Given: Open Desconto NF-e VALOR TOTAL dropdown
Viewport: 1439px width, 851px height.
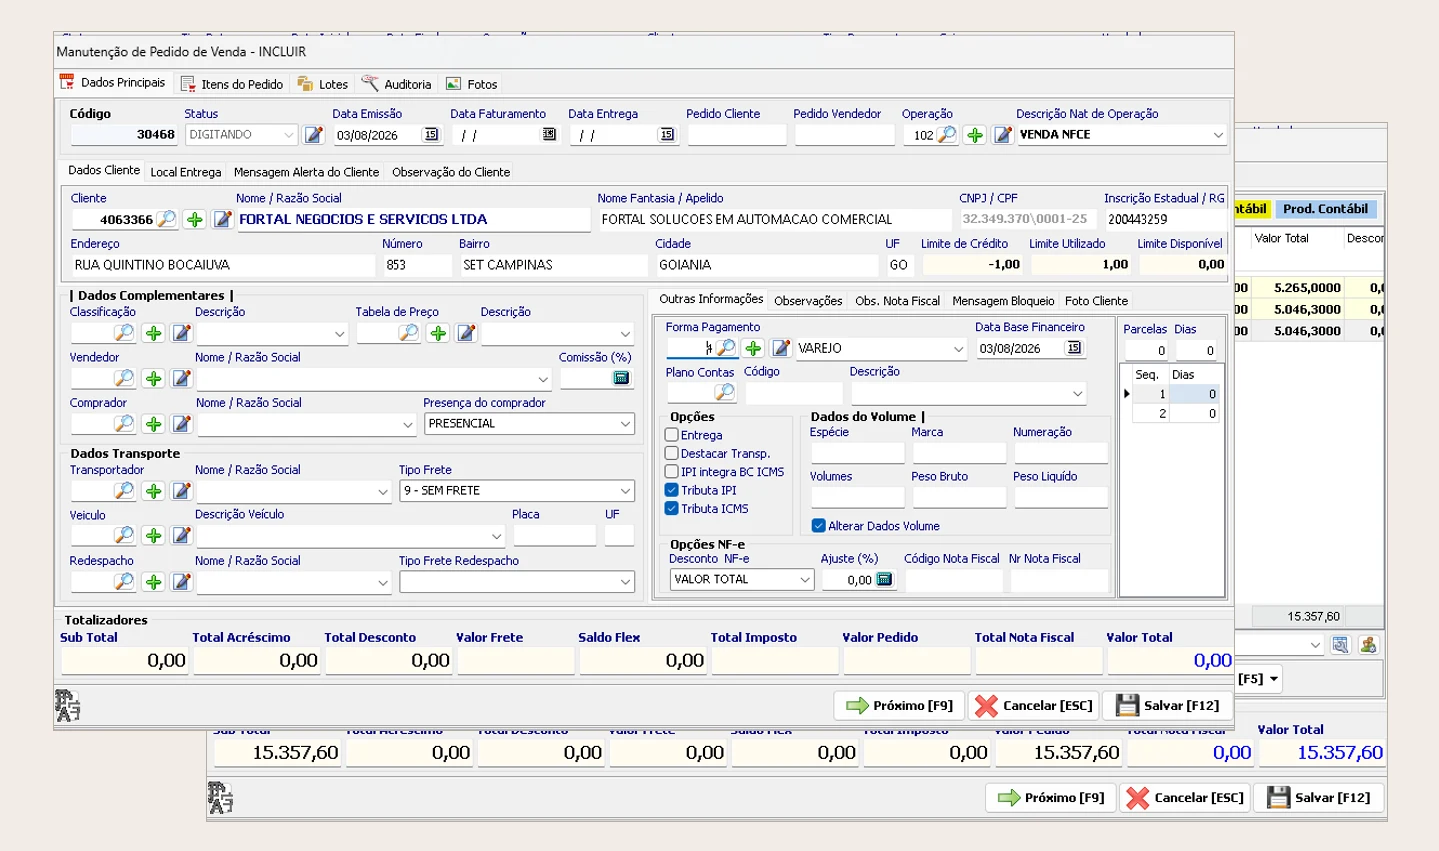Looking at the screenshot, I should tap(805, 579).
